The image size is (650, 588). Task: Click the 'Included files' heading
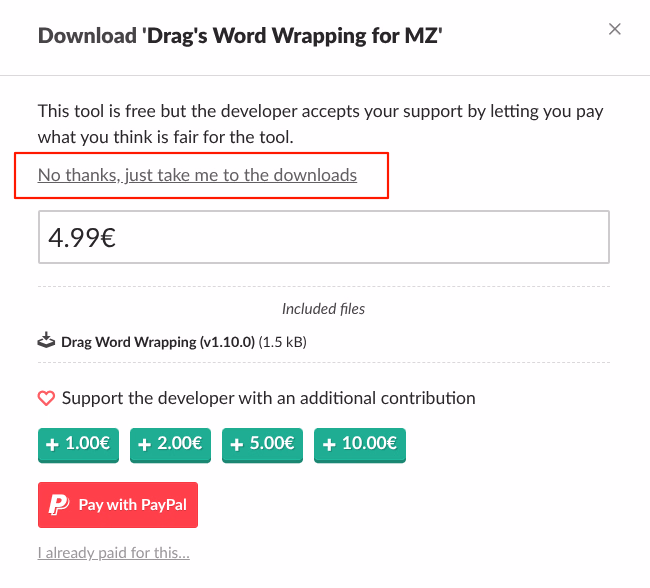(323, 309)
